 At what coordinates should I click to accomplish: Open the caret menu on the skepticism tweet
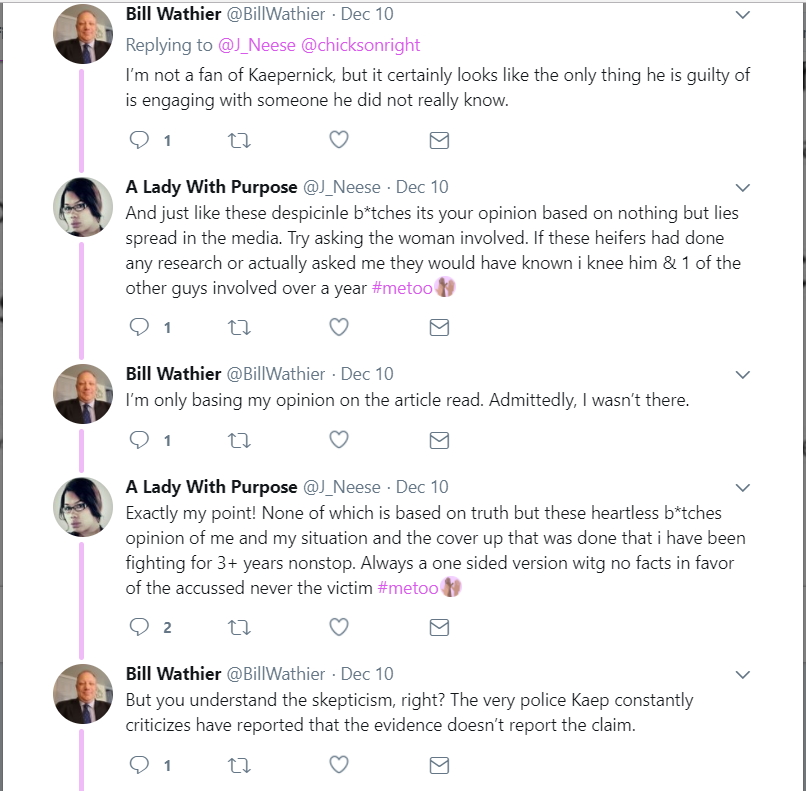point(742,674)
